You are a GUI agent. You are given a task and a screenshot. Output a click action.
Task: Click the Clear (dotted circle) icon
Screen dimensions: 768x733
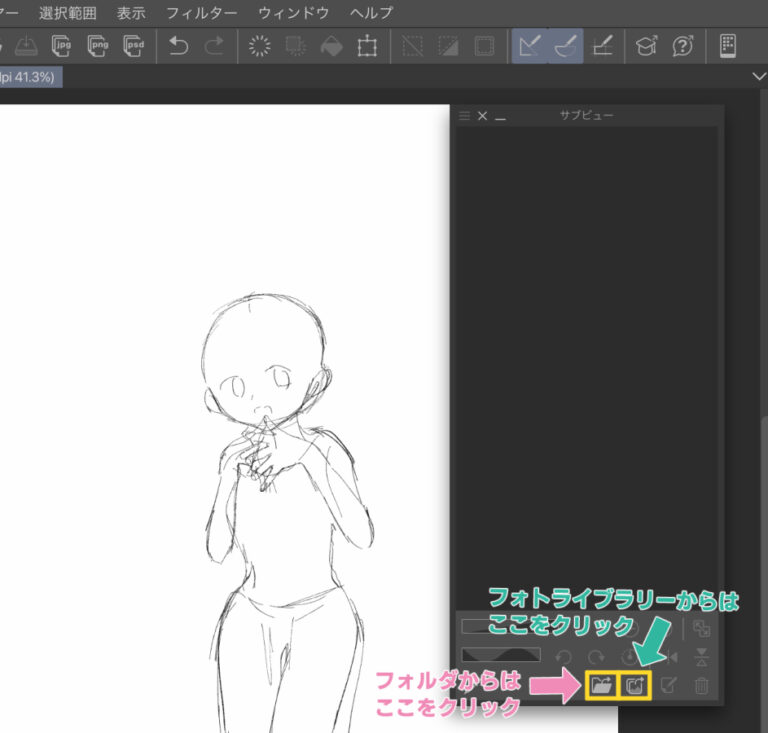point(259,46)
